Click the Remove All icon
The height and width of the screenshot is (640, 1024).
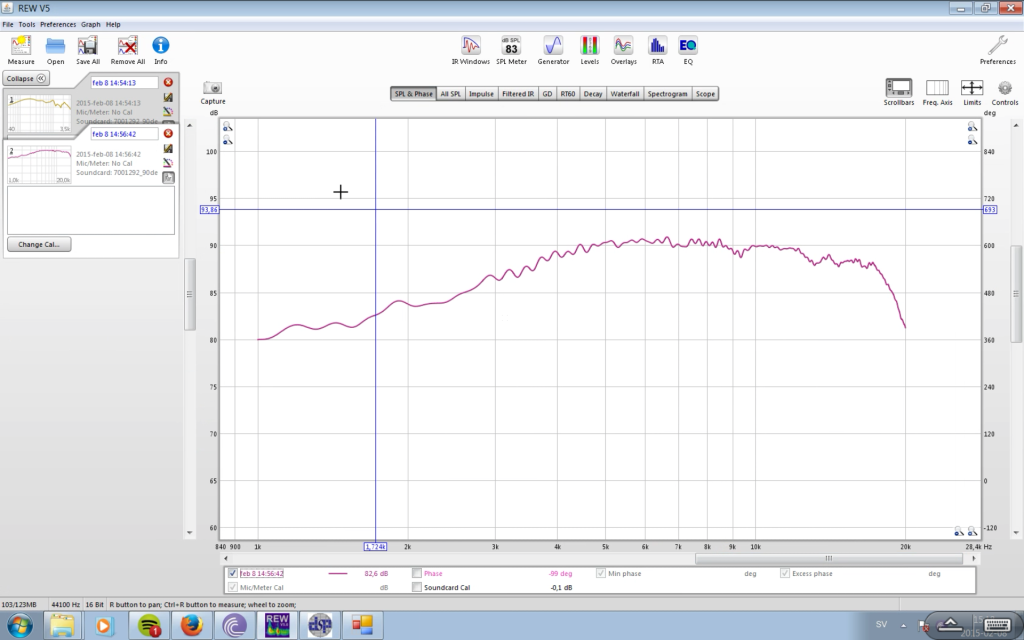[x=127, y=46]
